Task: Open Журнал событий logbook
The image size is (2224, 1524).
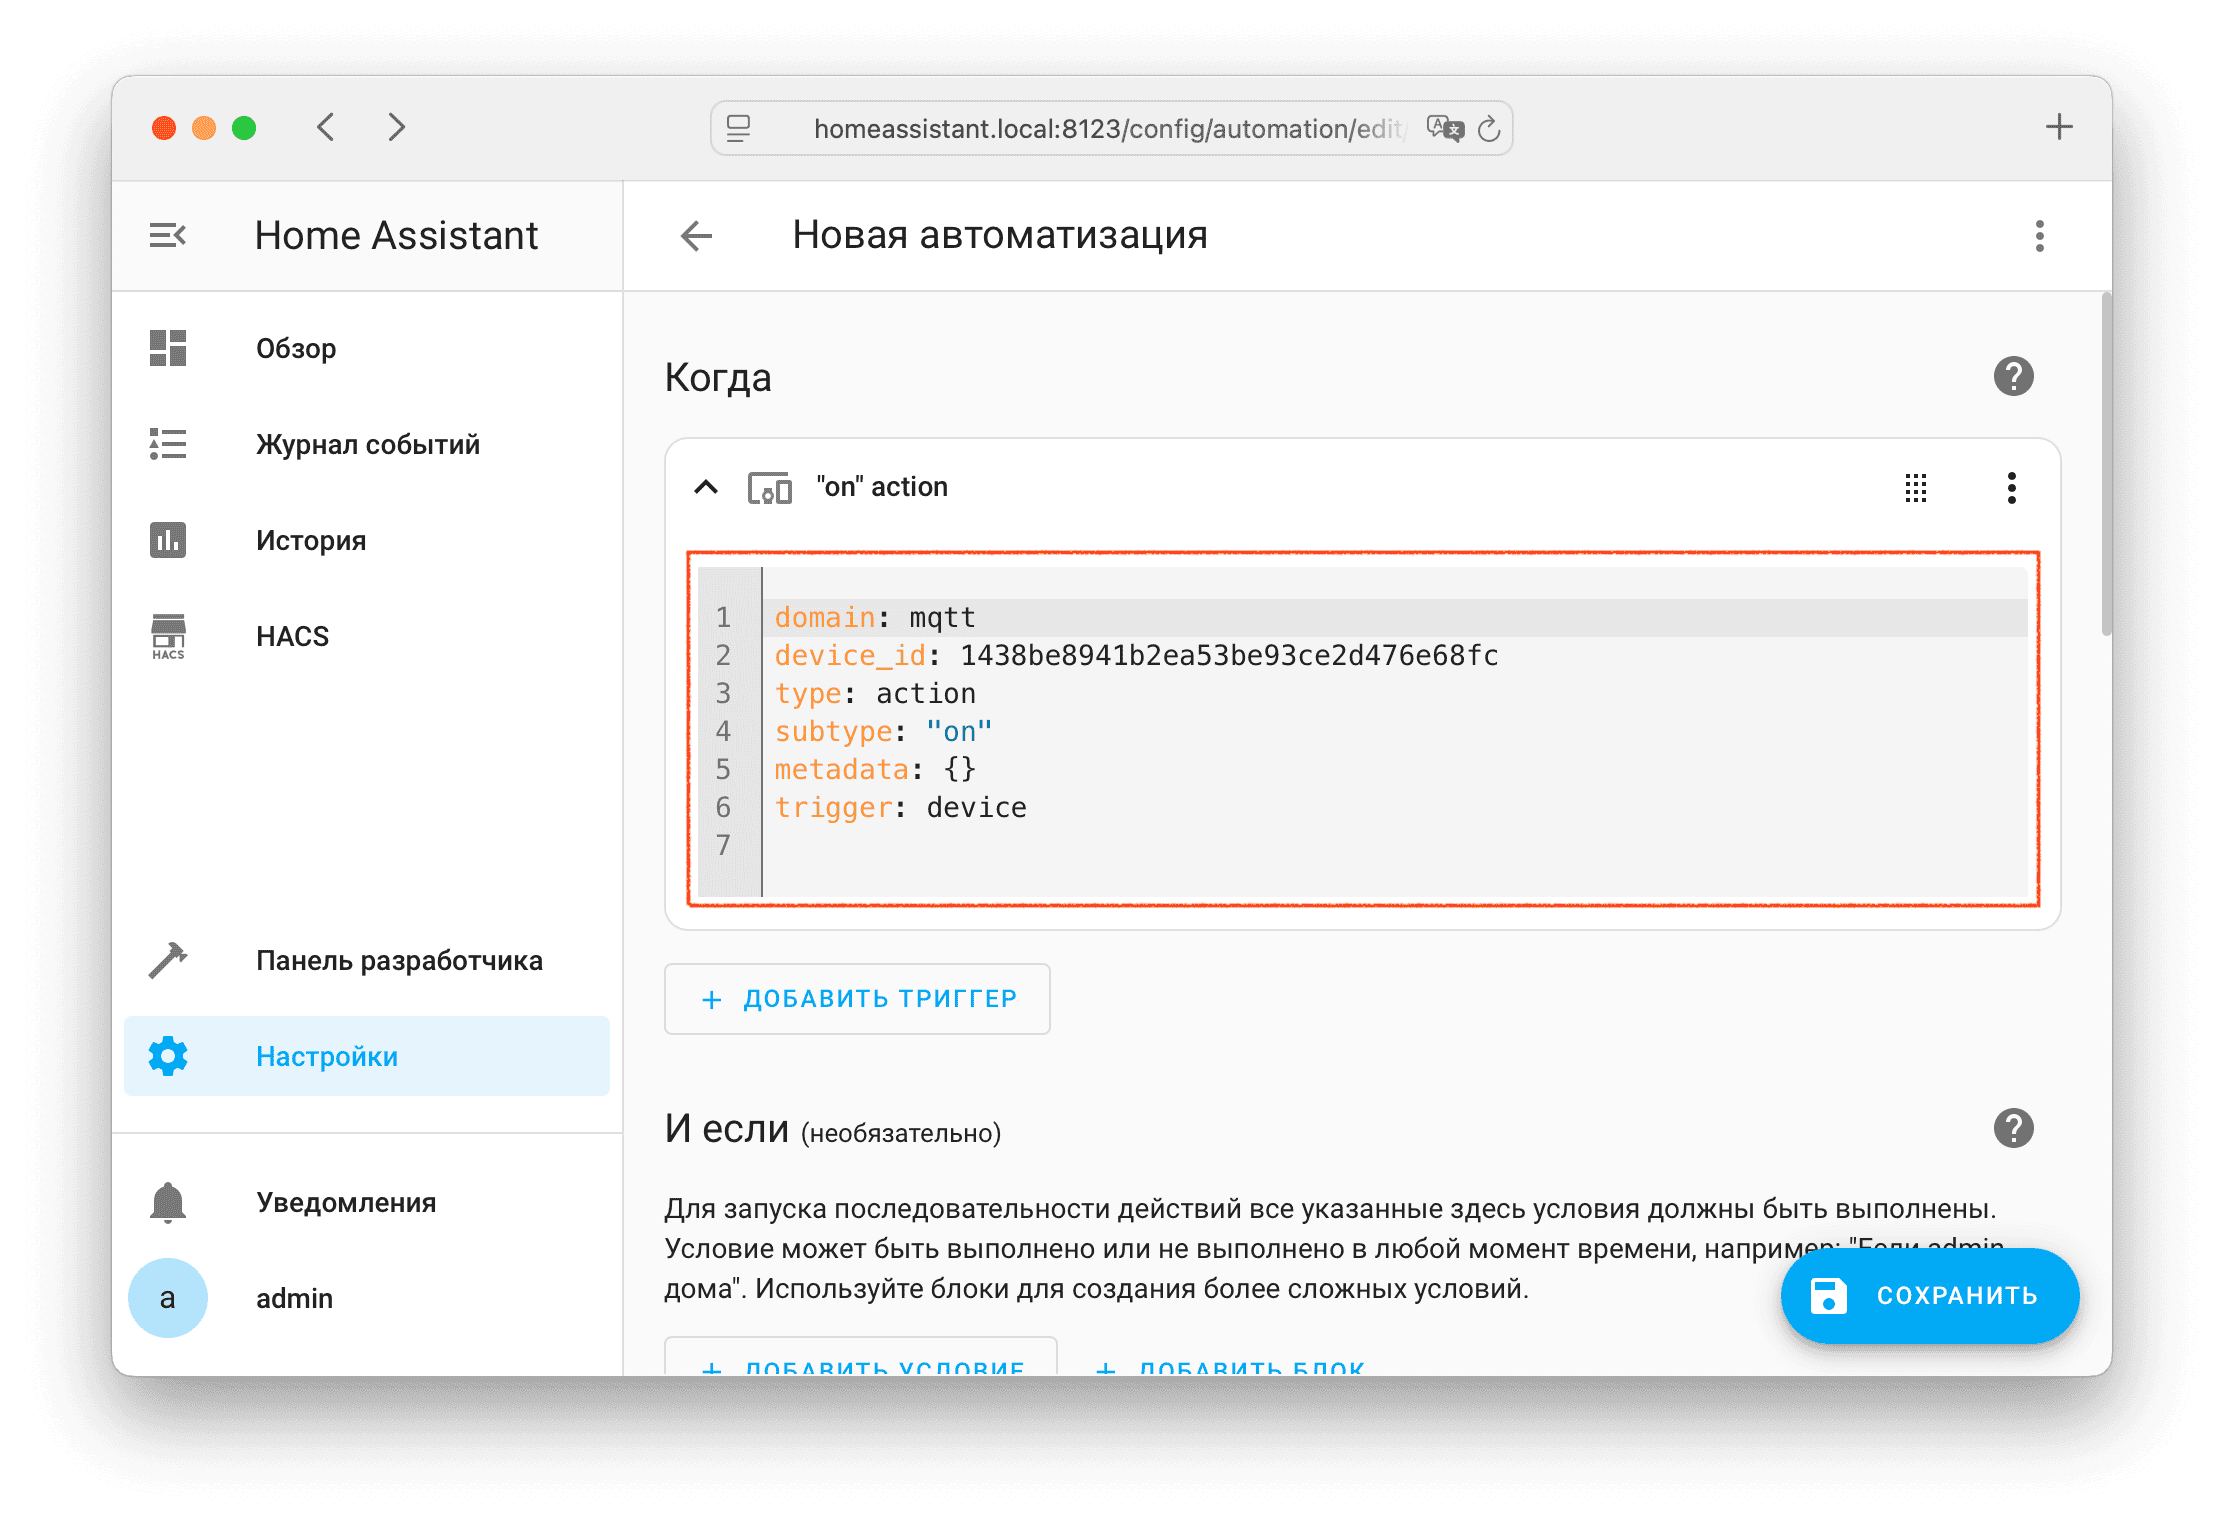Action: [367, 444]
